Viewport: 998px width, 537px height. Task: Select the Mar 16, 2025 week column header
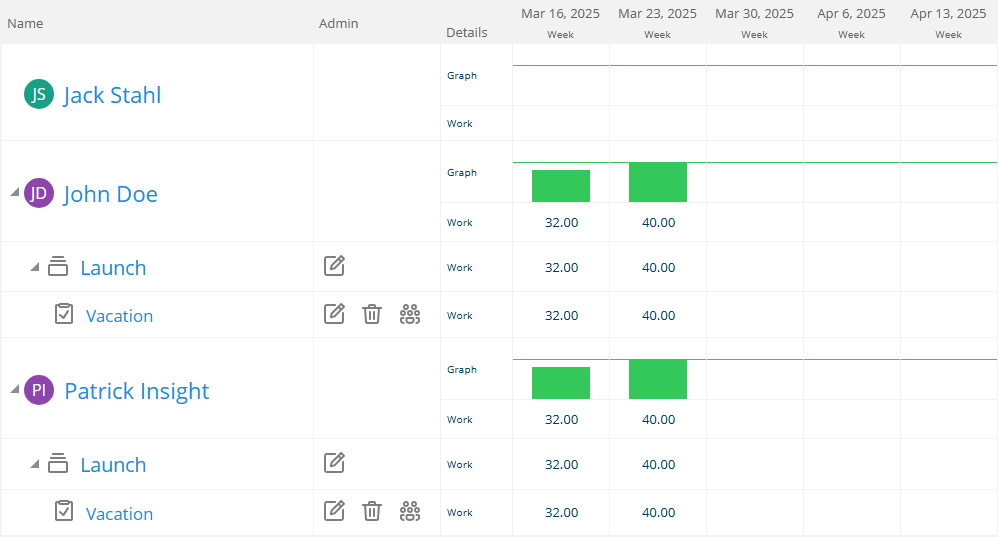[x=560, y=22]
